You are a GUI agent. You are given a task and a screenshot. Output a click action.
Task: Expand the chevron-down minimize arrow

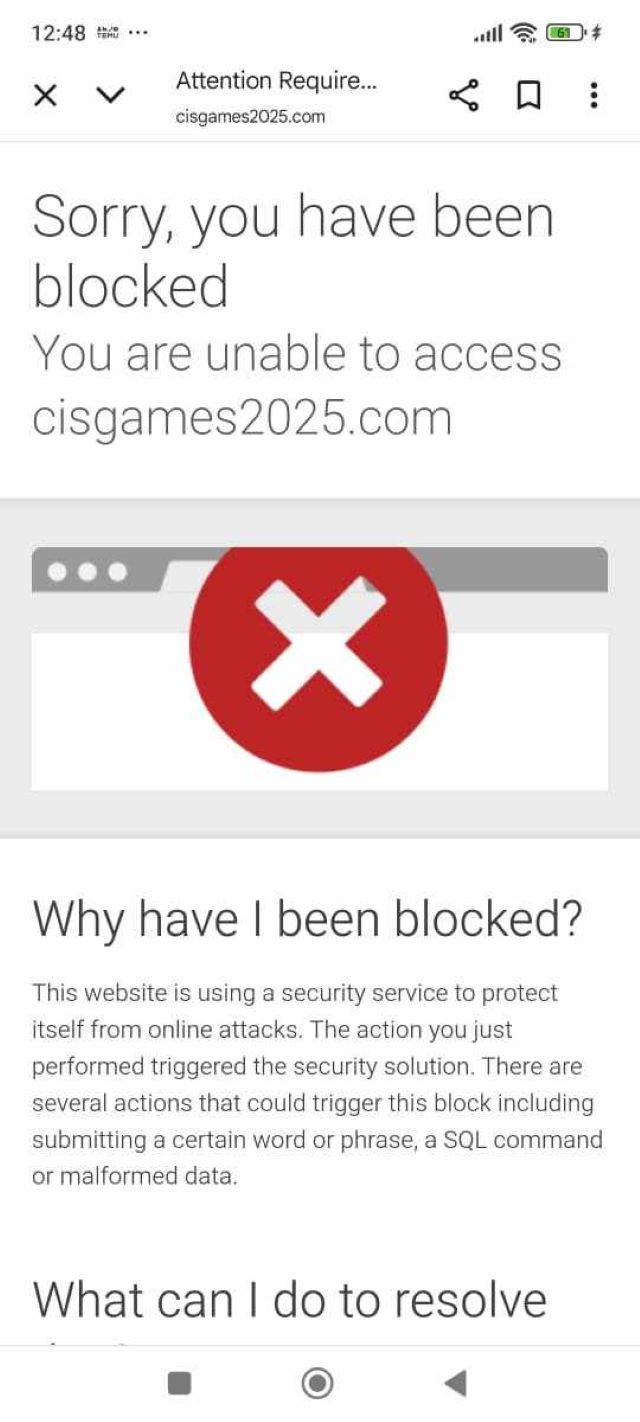(x=110, y=96)
